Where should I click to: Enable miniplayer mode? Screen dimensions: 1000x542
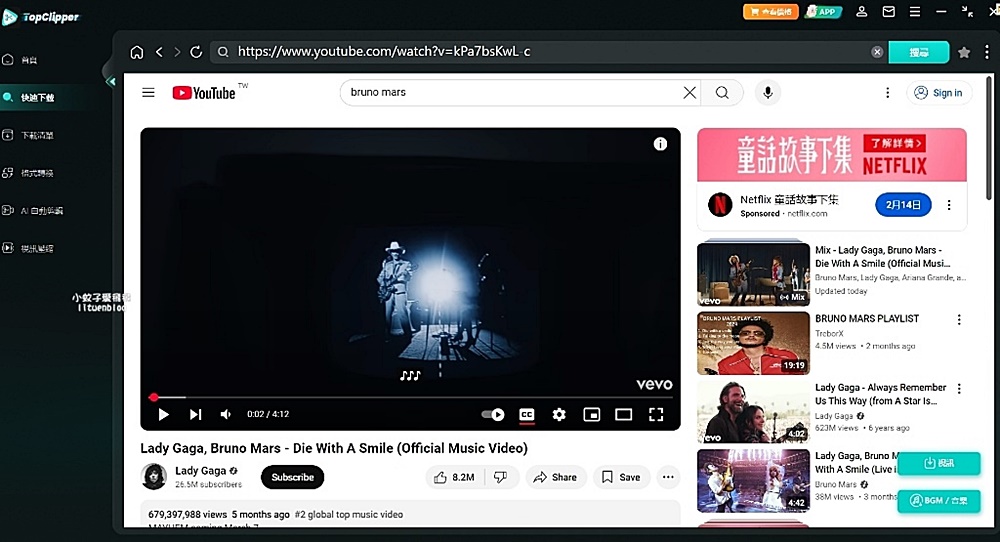click(592, 414)
